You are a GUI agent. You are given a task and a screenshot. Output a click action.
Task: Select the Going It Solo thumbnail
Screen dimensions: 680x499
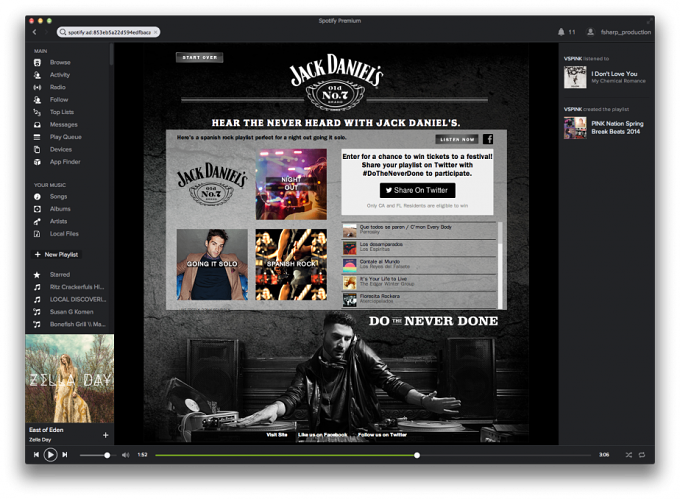(x=212, y=264)
